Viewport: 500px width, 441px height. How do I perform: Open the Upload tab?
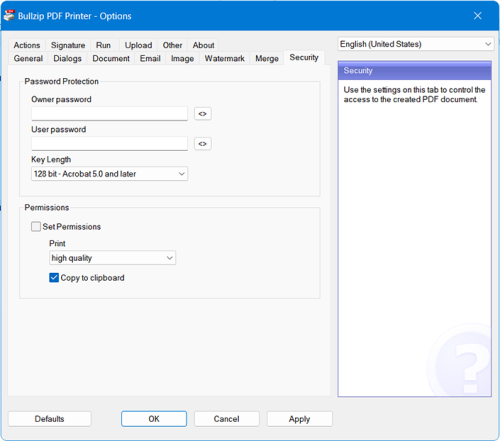tap(138, 45)
